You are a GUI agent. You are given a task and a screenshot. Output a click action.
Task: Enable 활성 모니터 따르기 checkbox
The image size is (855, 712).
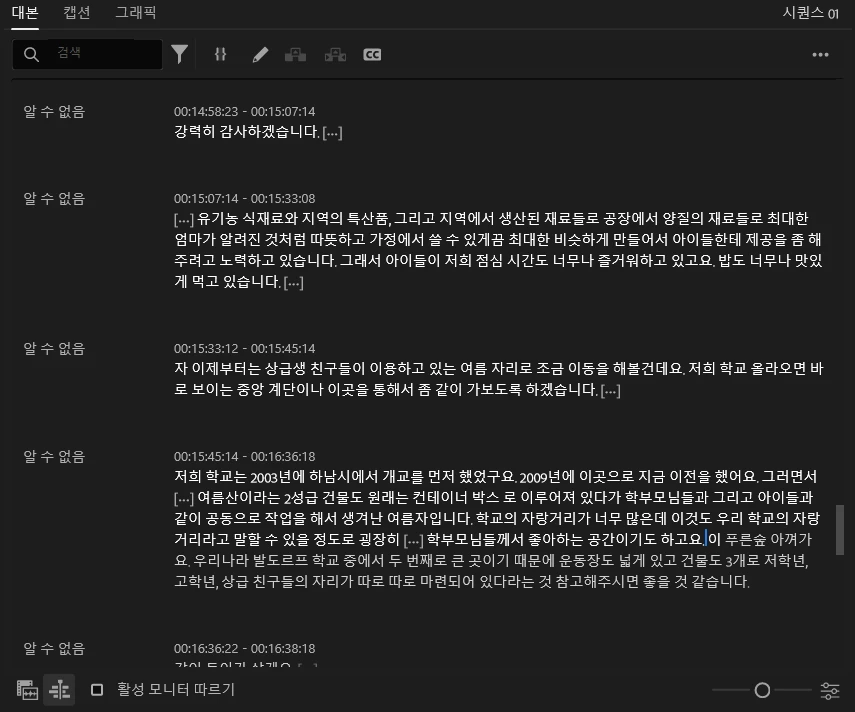coord(97,690)
